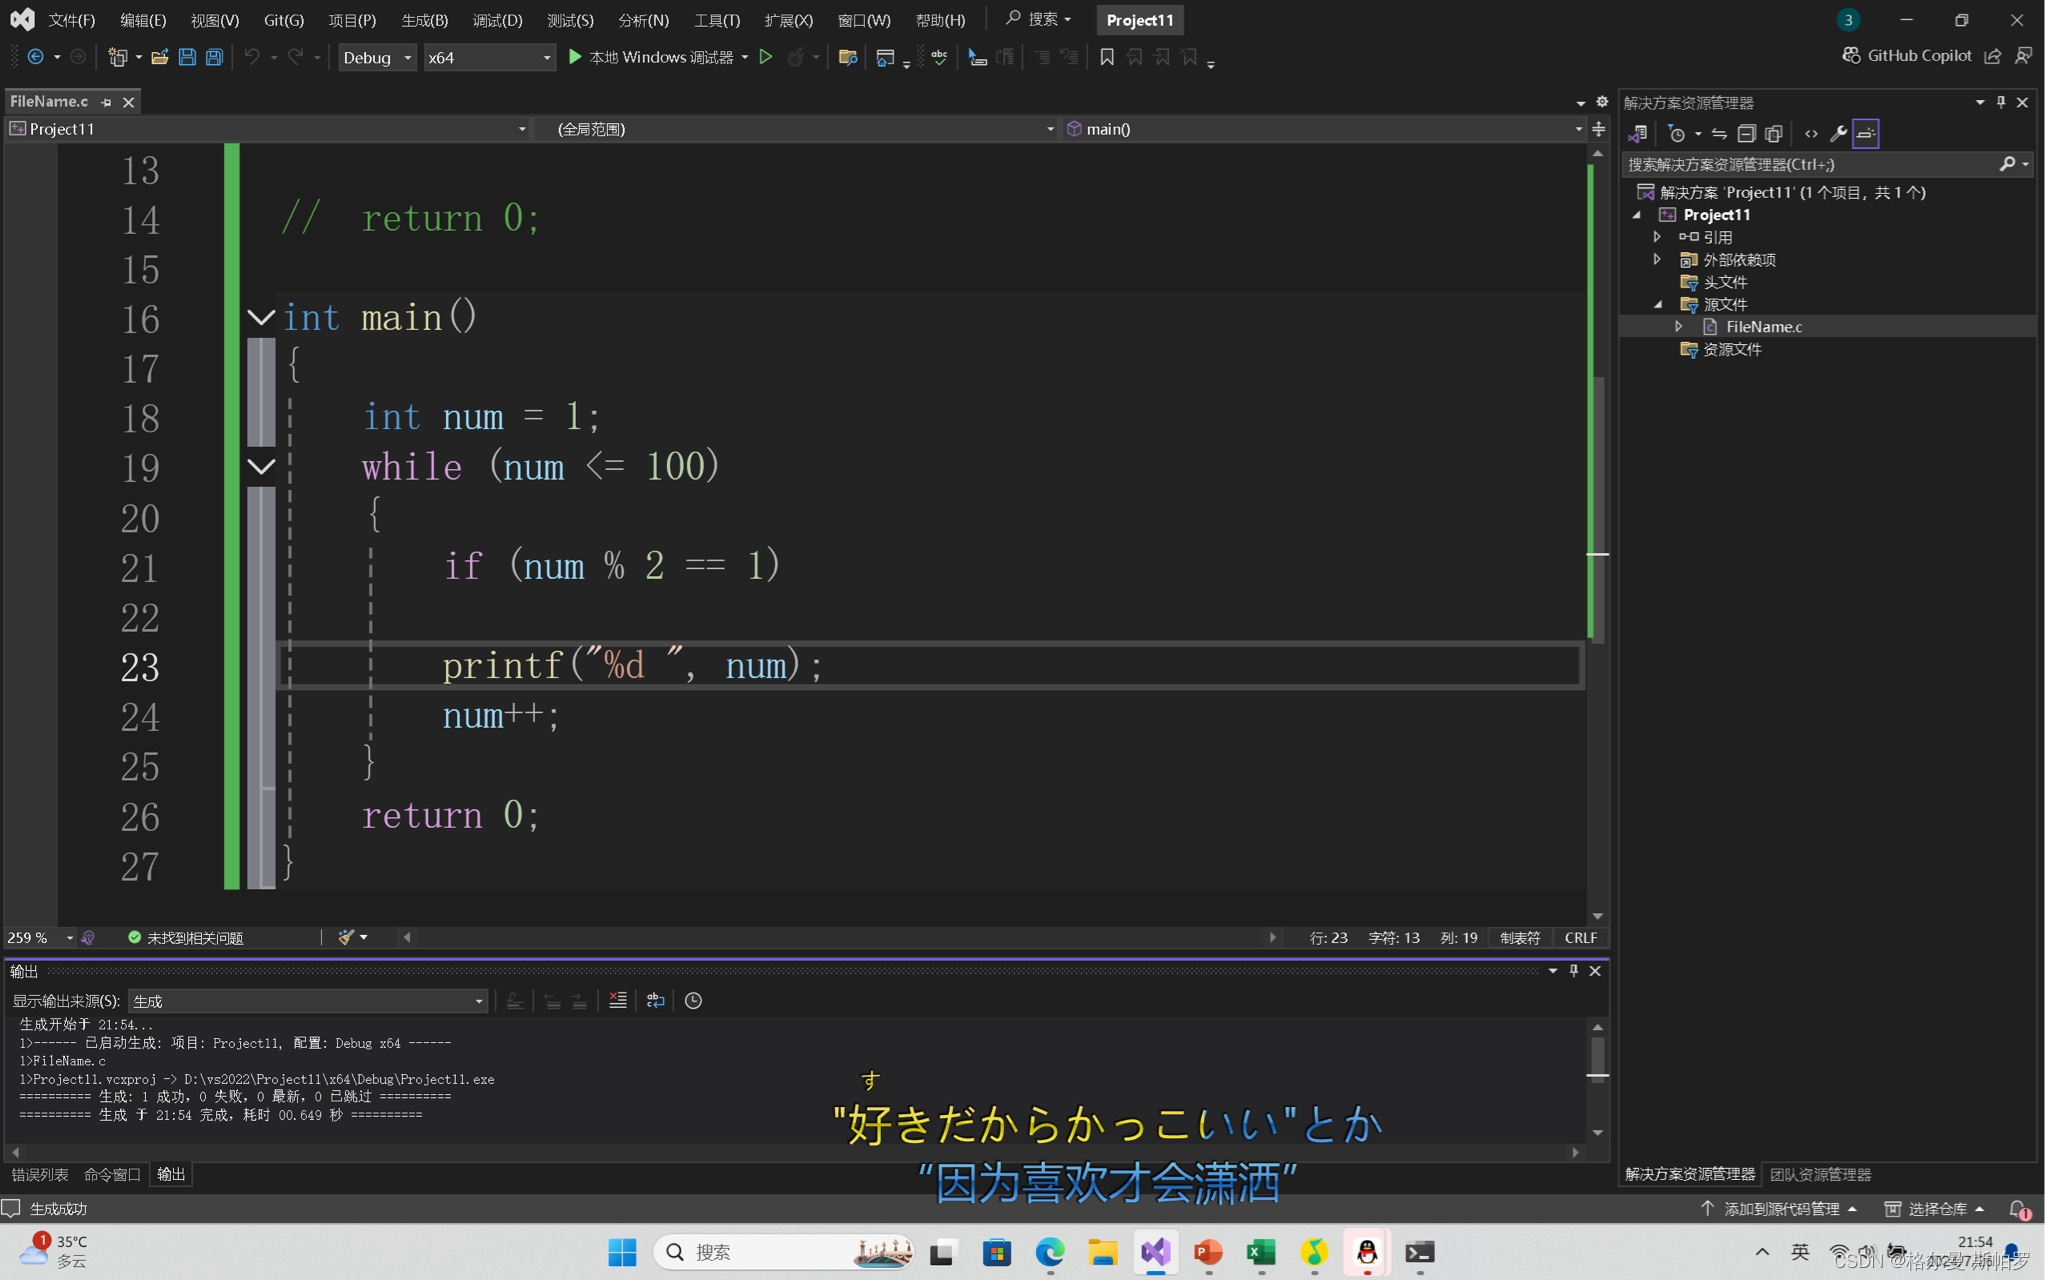Viewport: 2045px width, 1280px height.
Task: Click the Save All toolbar icon
Action: [214, 57]
